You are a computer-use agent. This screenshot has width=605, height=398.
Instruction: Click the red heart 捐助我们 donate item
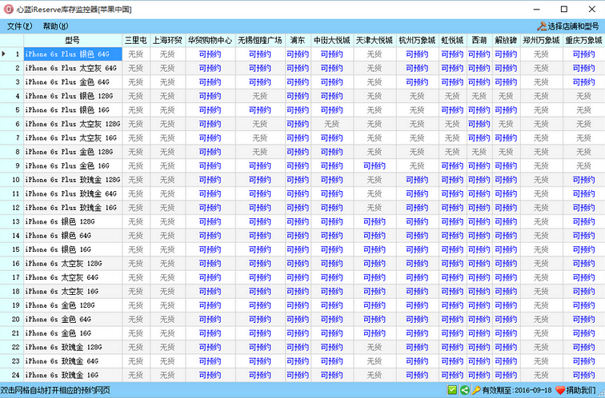tap(576, 390)
